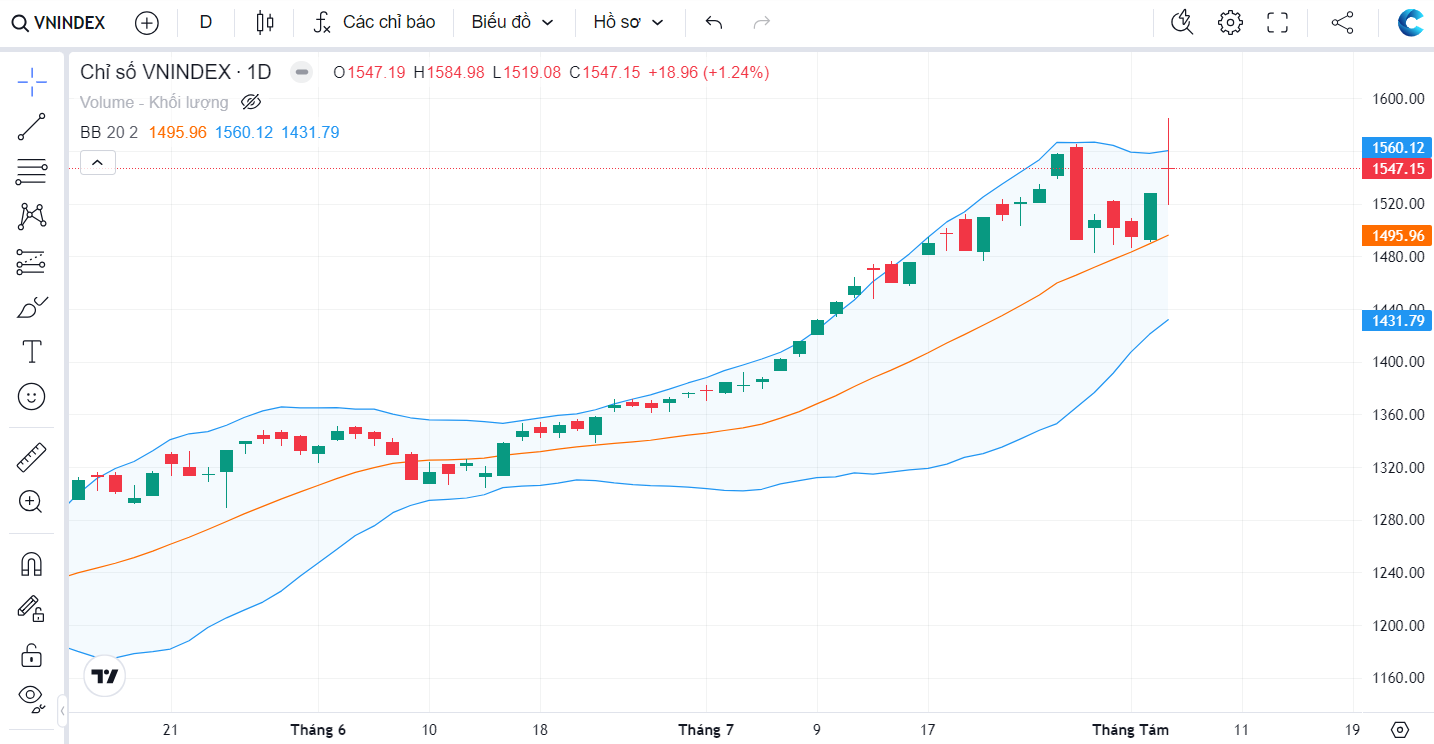Open Các chỉ báo indicators menu
Viewport: 1434px width, 744px height.
[x=374, y=22]
